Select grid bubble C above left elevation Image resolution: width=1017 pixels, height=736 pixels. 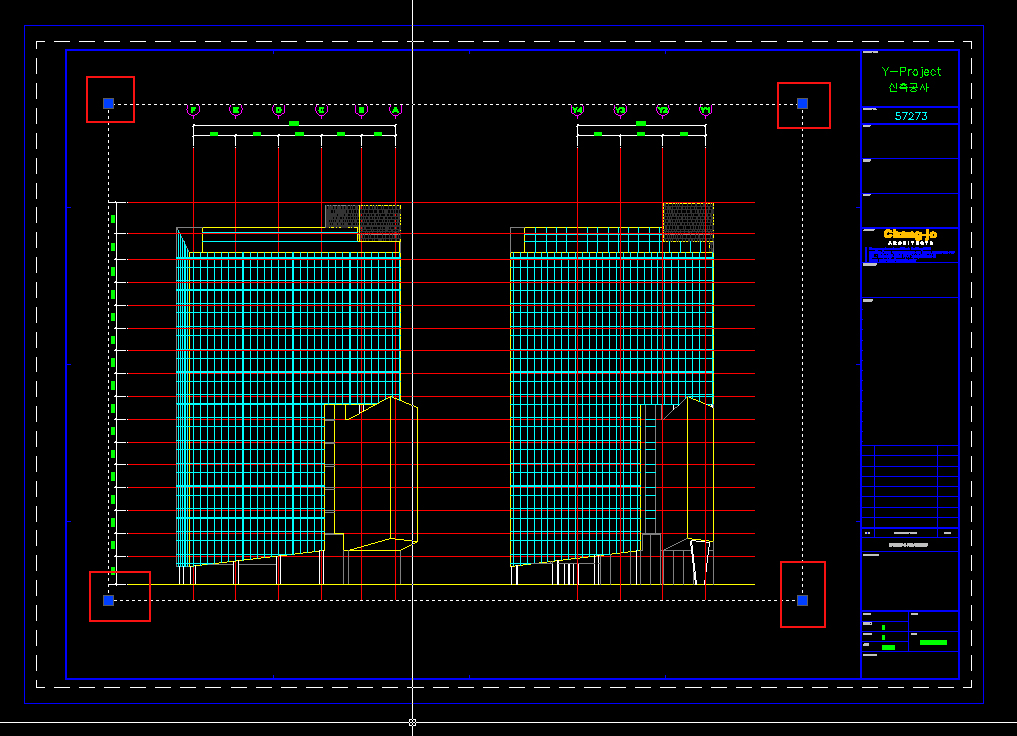tap(321, 110)
